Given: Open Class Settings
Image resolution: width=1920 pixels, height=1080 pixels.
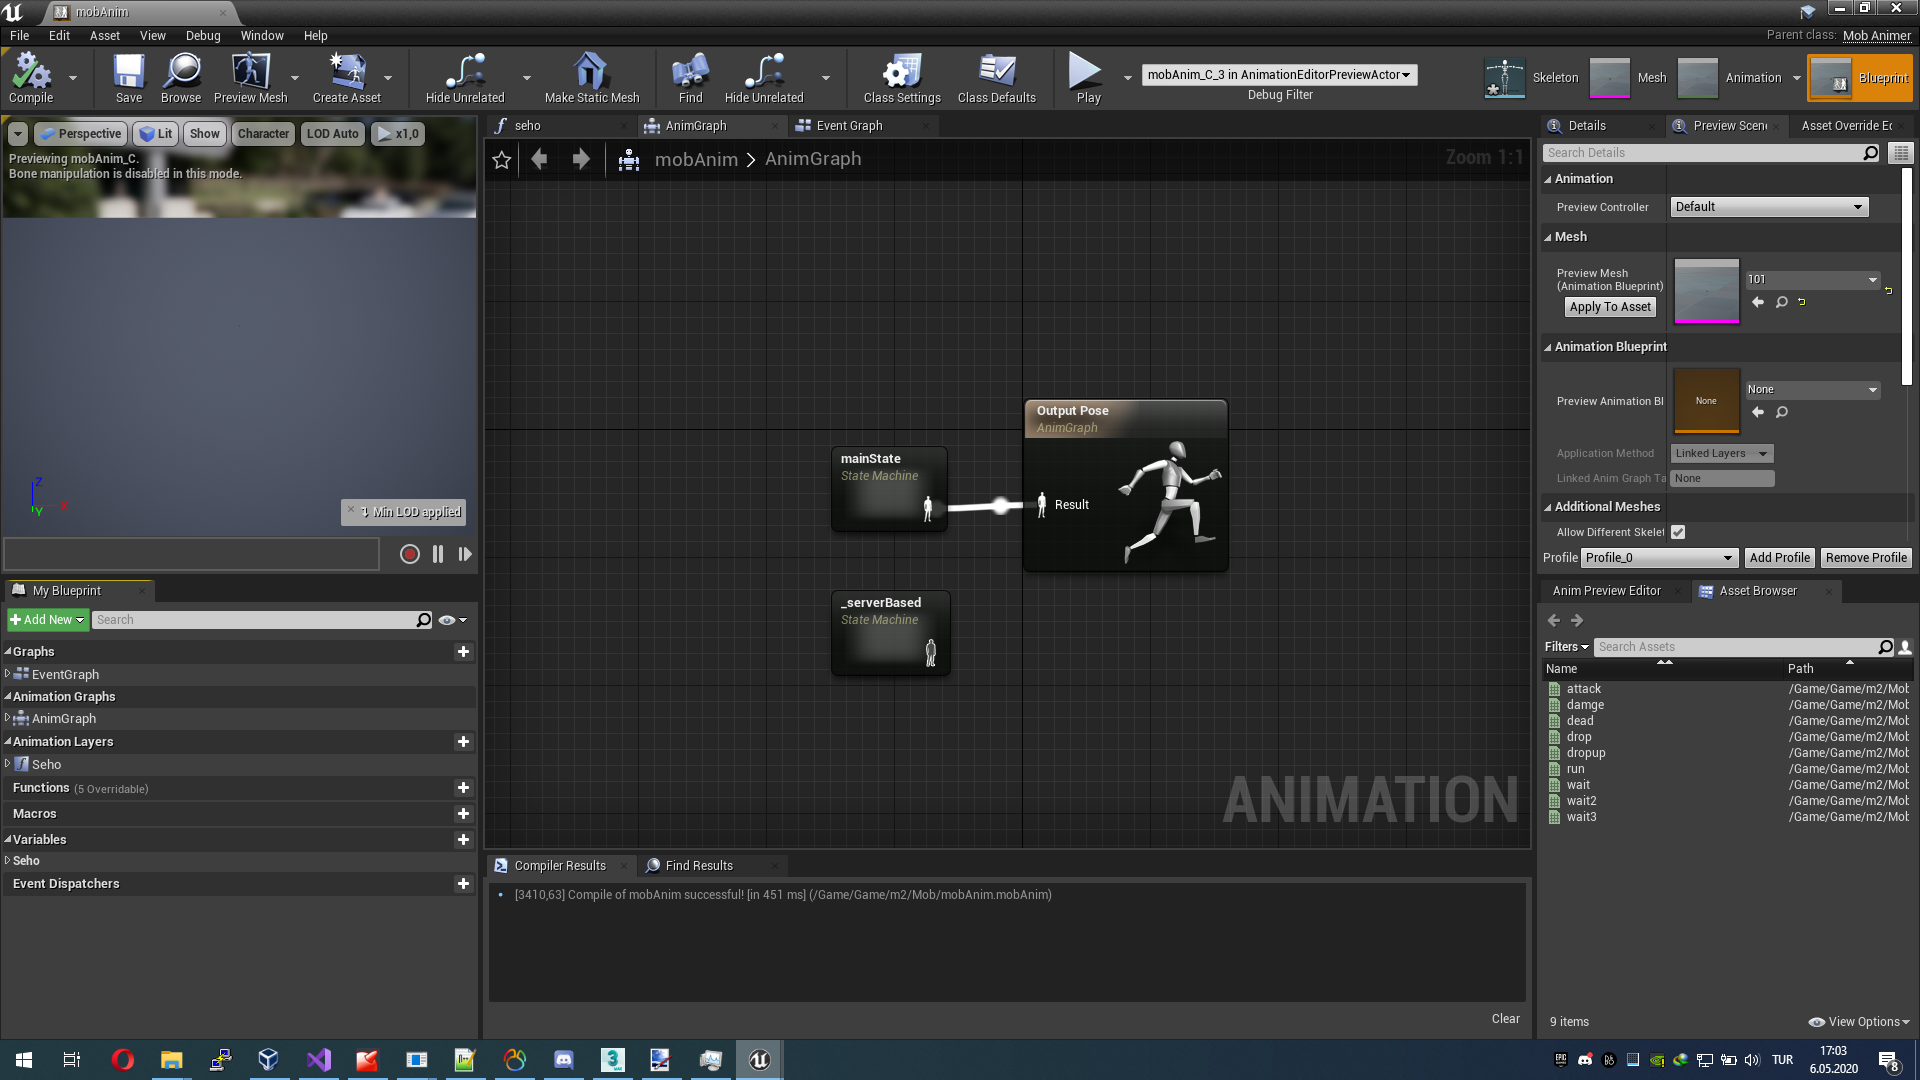Looking at the screenshot, I should pos(902,77).
